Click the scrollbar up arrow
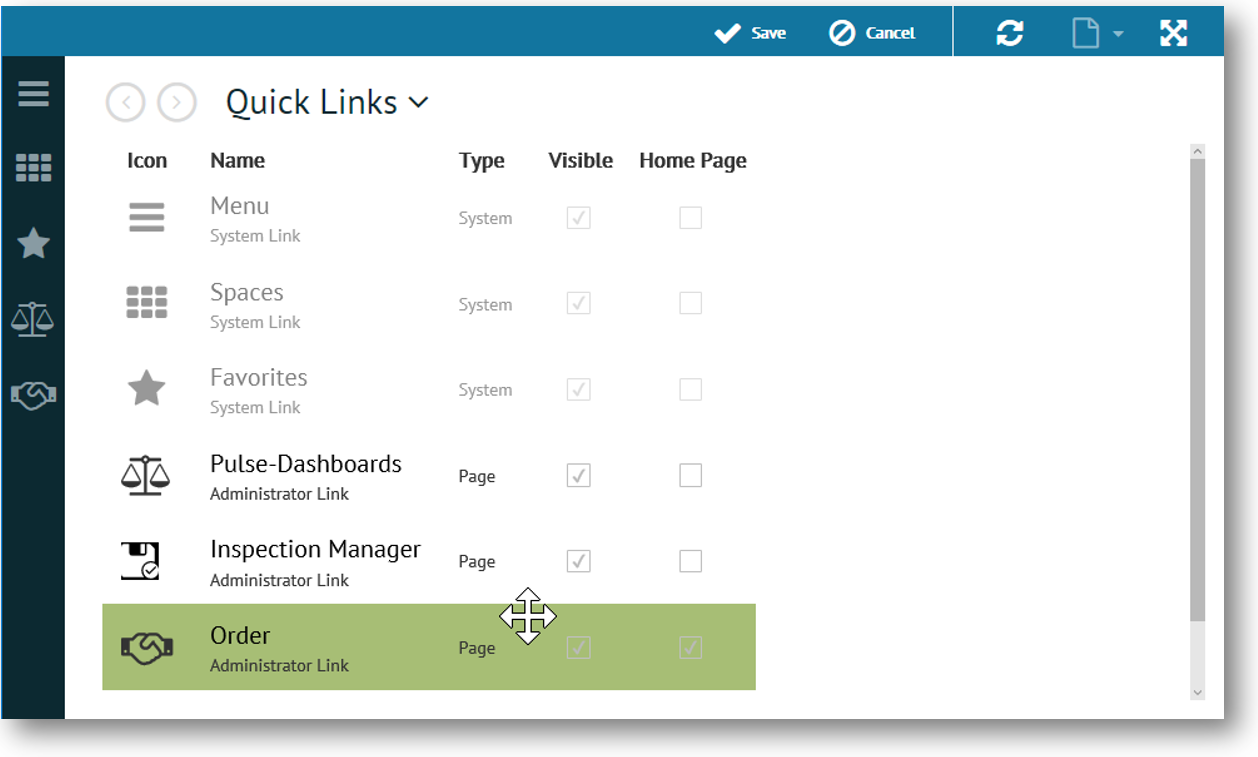Image resolution: width=1258 pixels, height=757 pixels. coord(1198,151)
